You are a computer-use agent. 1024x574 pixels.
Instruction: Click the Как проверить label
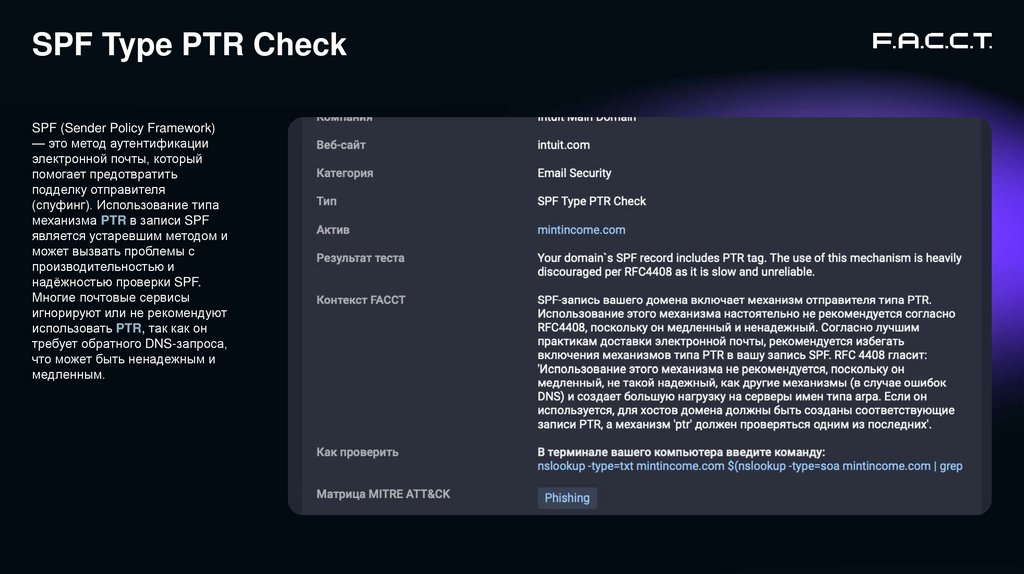pyautogui.click(x=357, y=452)
